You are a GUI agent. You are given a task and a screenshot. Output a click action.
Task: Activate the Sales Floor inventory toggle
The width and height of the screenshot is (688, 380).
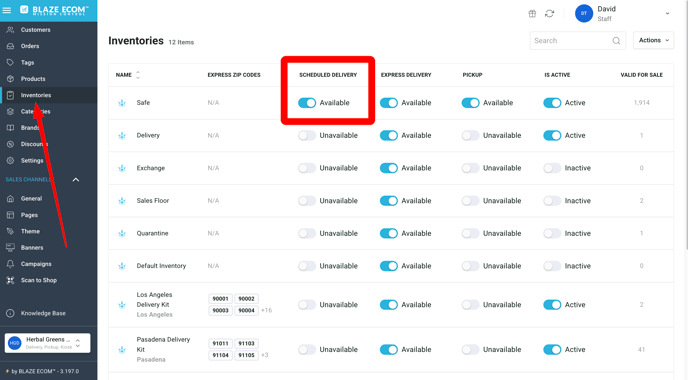552,201
